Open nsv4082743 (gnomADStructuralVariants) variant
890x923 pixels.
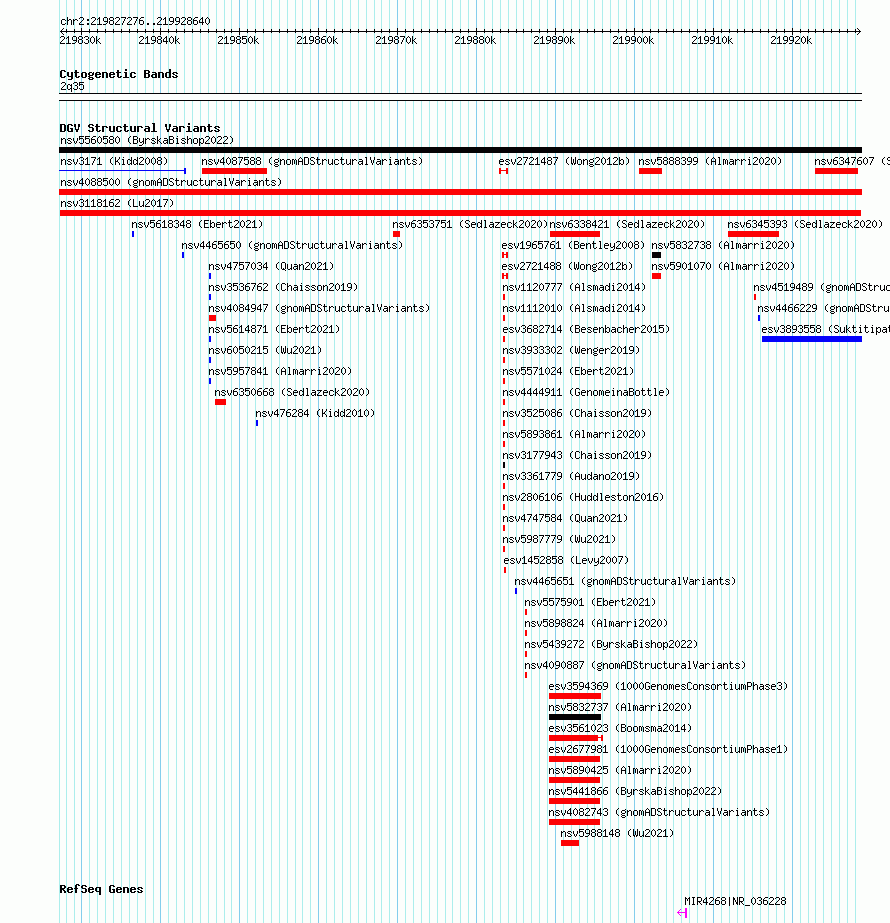pos(659,812)
